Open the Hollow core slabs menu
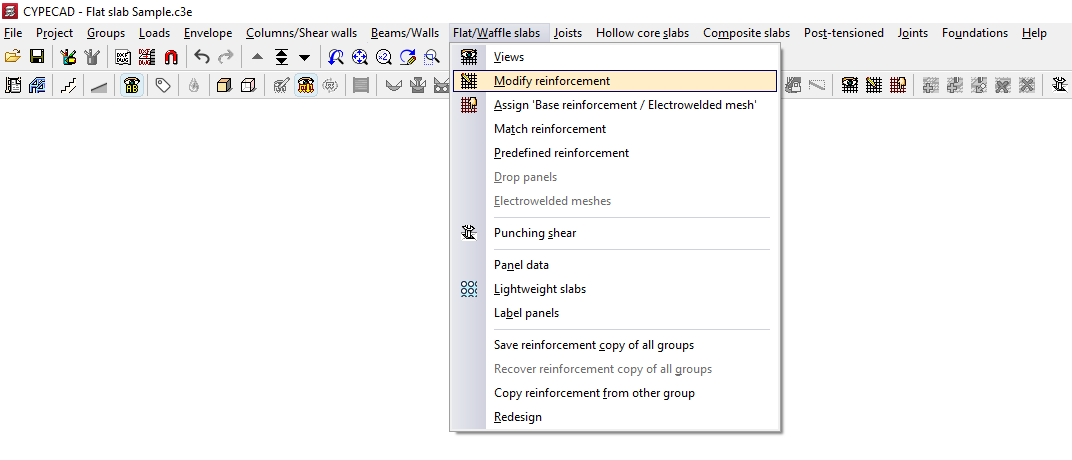 point(643,33)
